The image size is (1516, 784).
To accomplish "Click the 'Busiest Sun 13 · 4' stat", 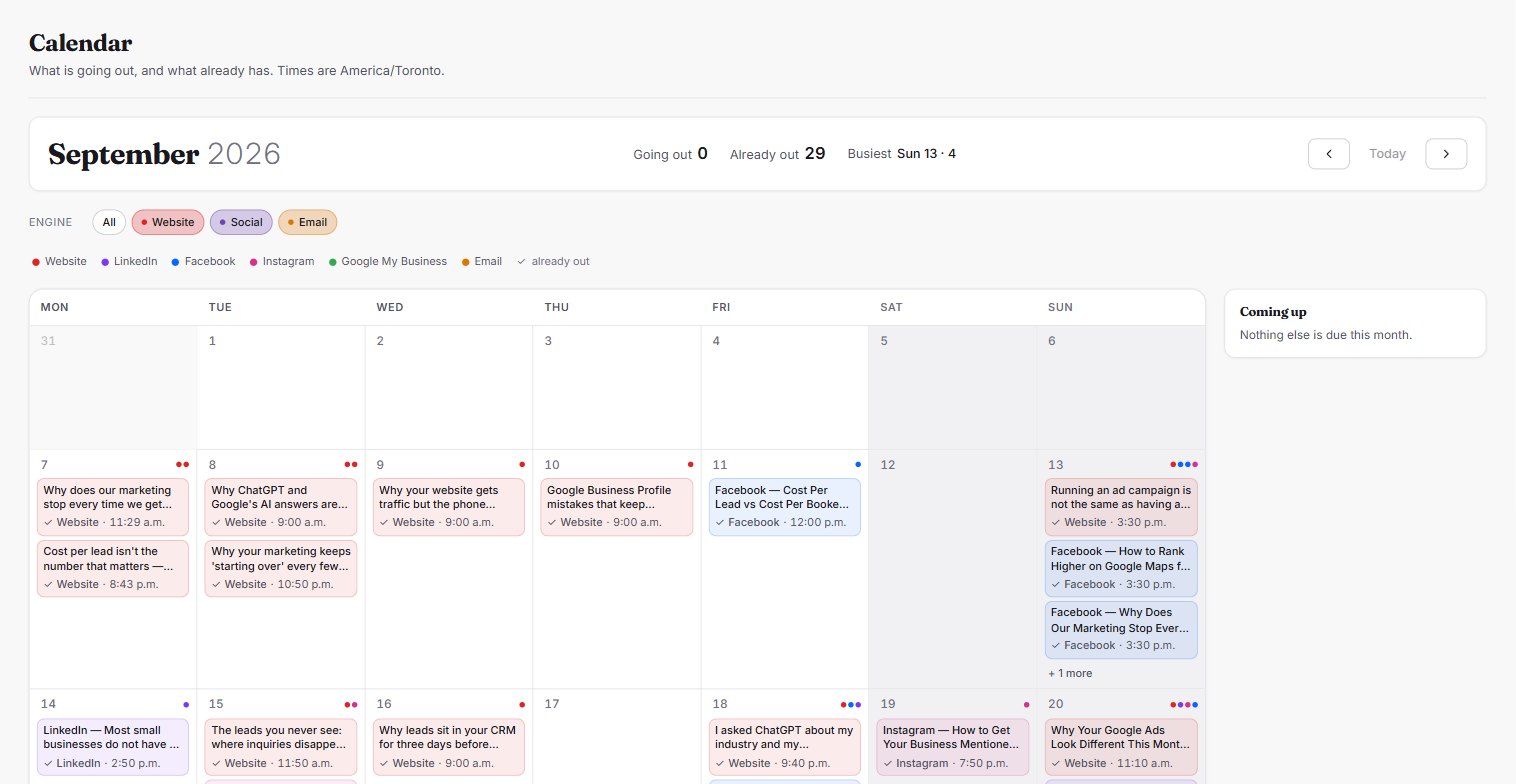I will (x=901, y=154).
